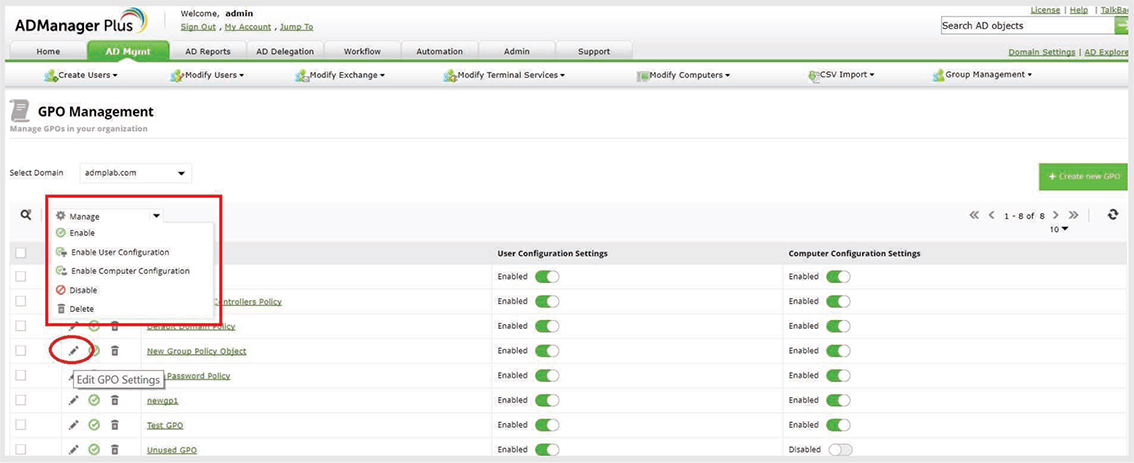Viewport: 1134px width, 463px height.
Task: Open the Unused GPO link
Action: [x=171, y=449]
